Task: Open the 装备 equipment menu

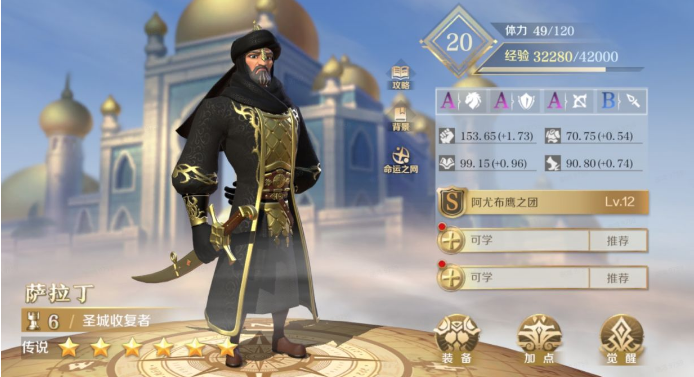Action: tap(457, 340)
